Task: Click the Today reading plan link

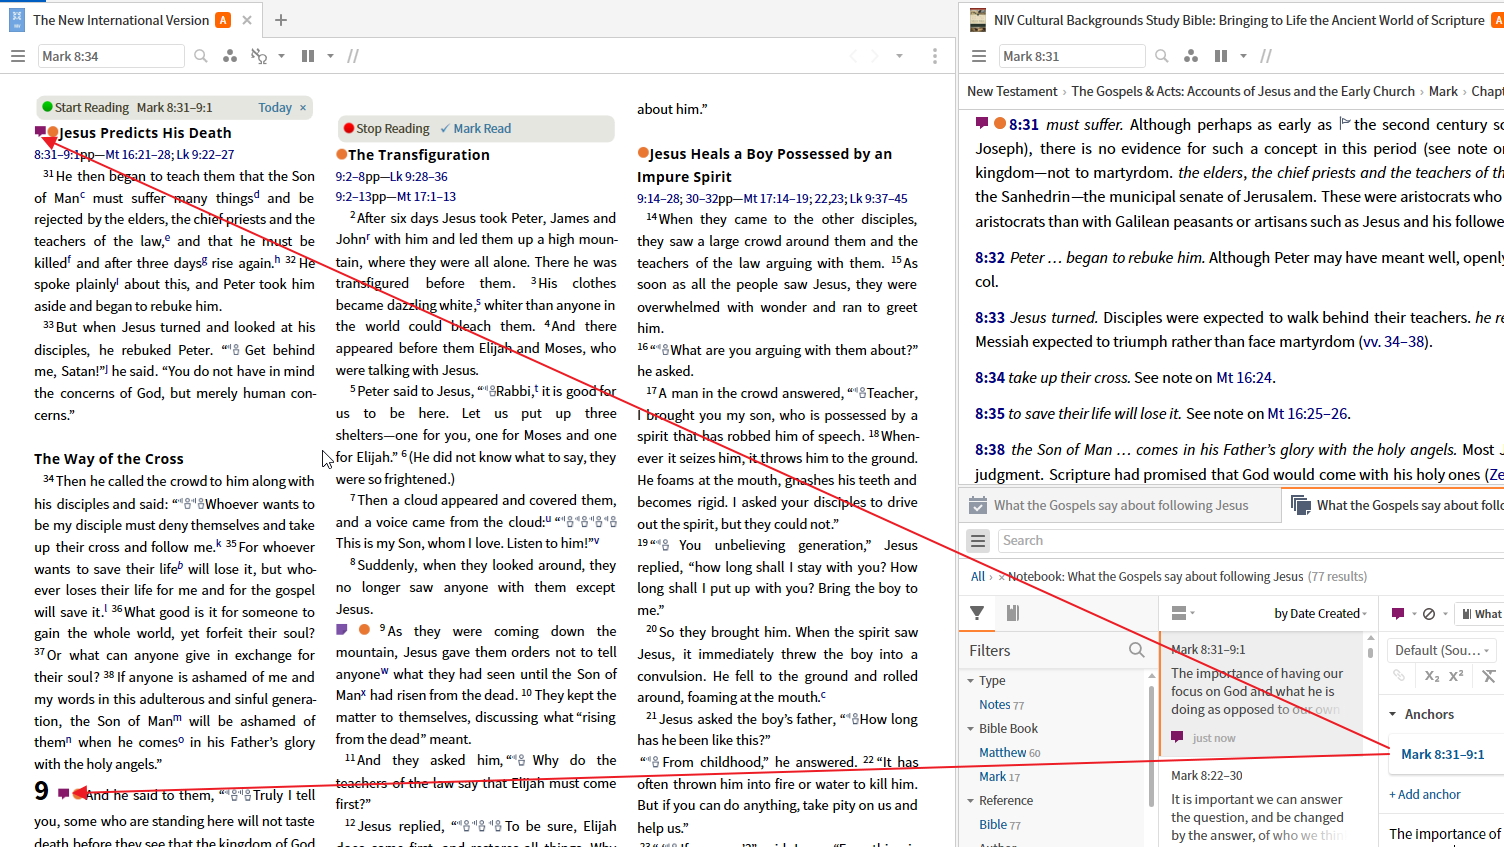Action: 275,107
